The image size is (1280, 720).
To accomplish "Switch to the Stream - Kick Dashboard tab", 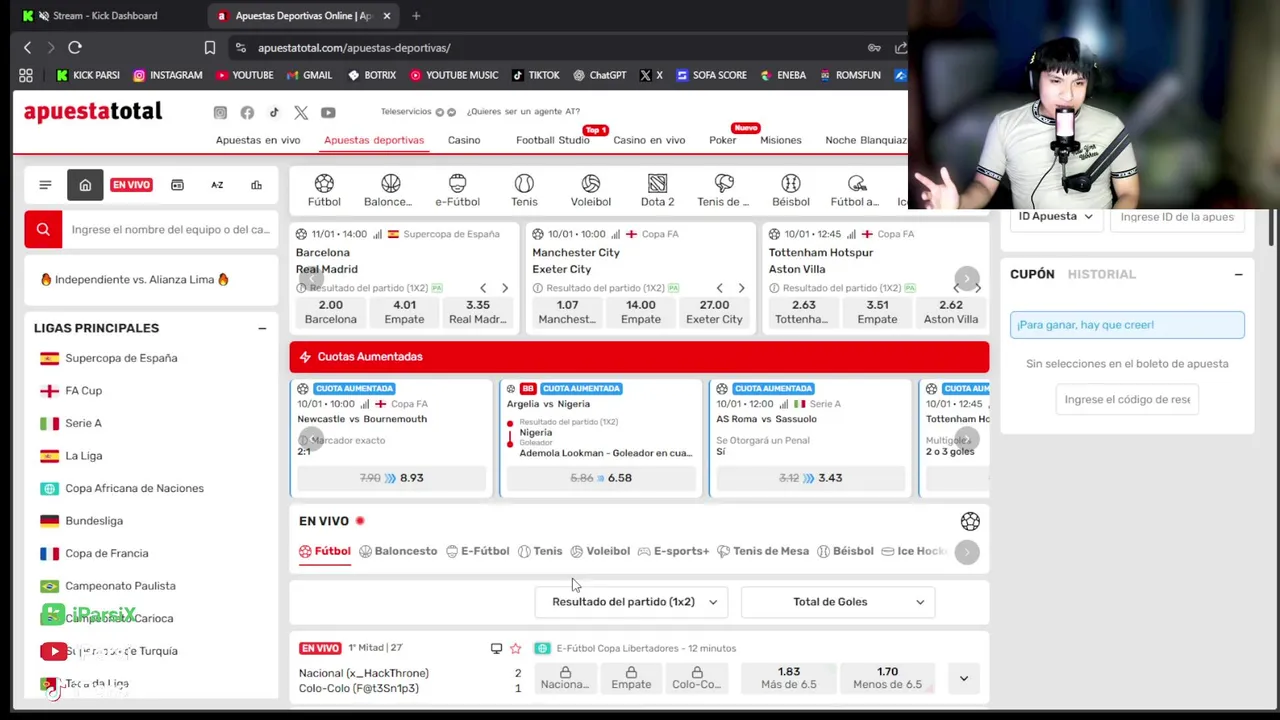I will click(x=105, y=16).
